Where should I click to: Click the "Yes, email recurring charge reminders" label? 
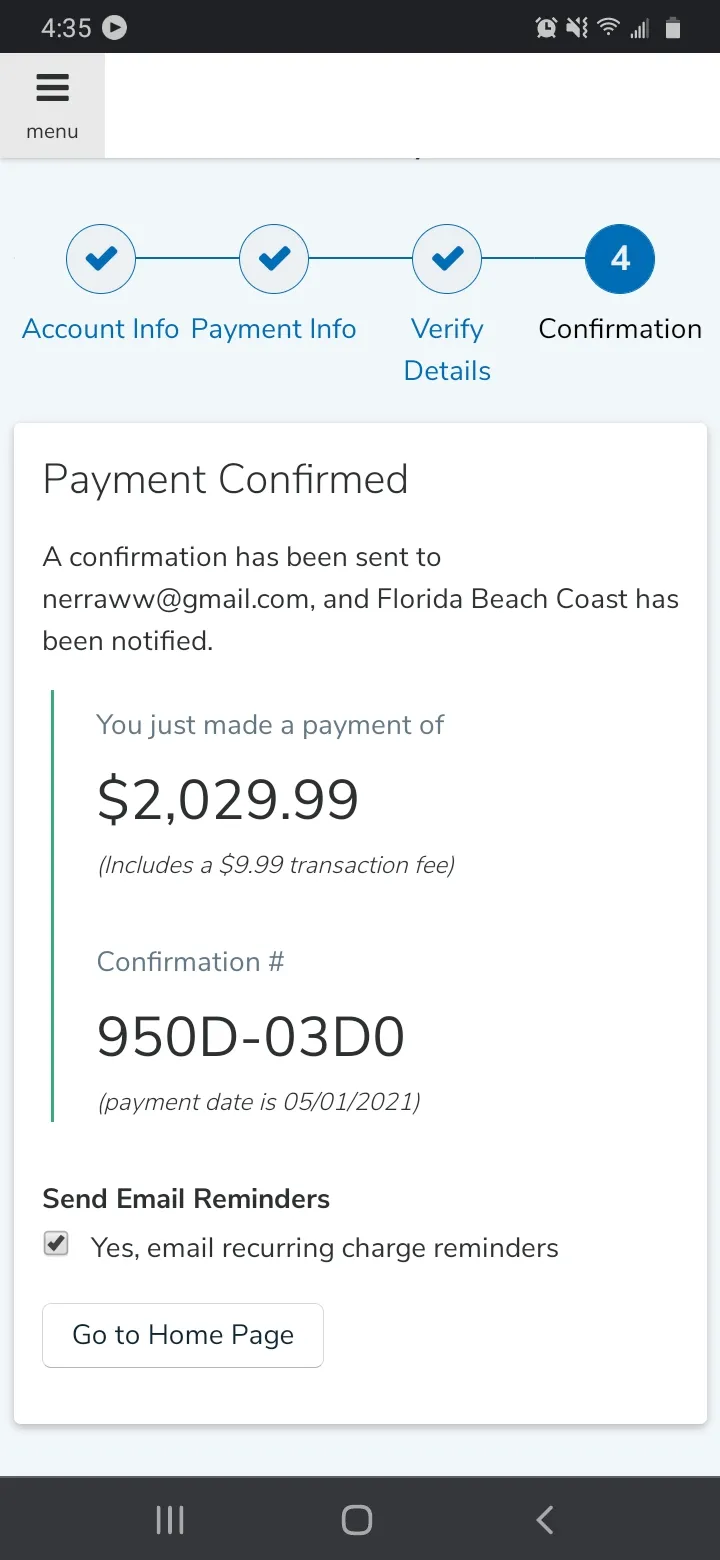coord(324,1248)
